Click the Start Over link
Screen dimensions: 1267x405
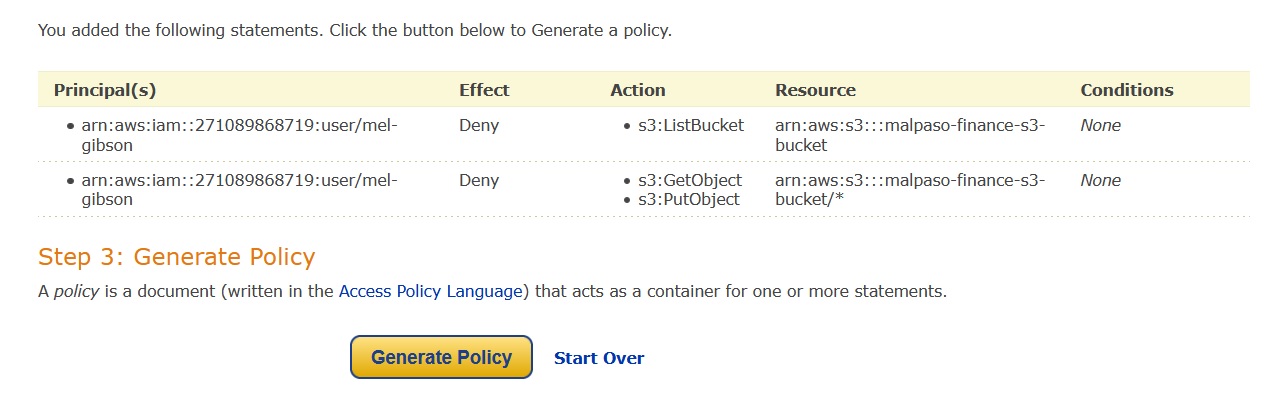(599, 358)
